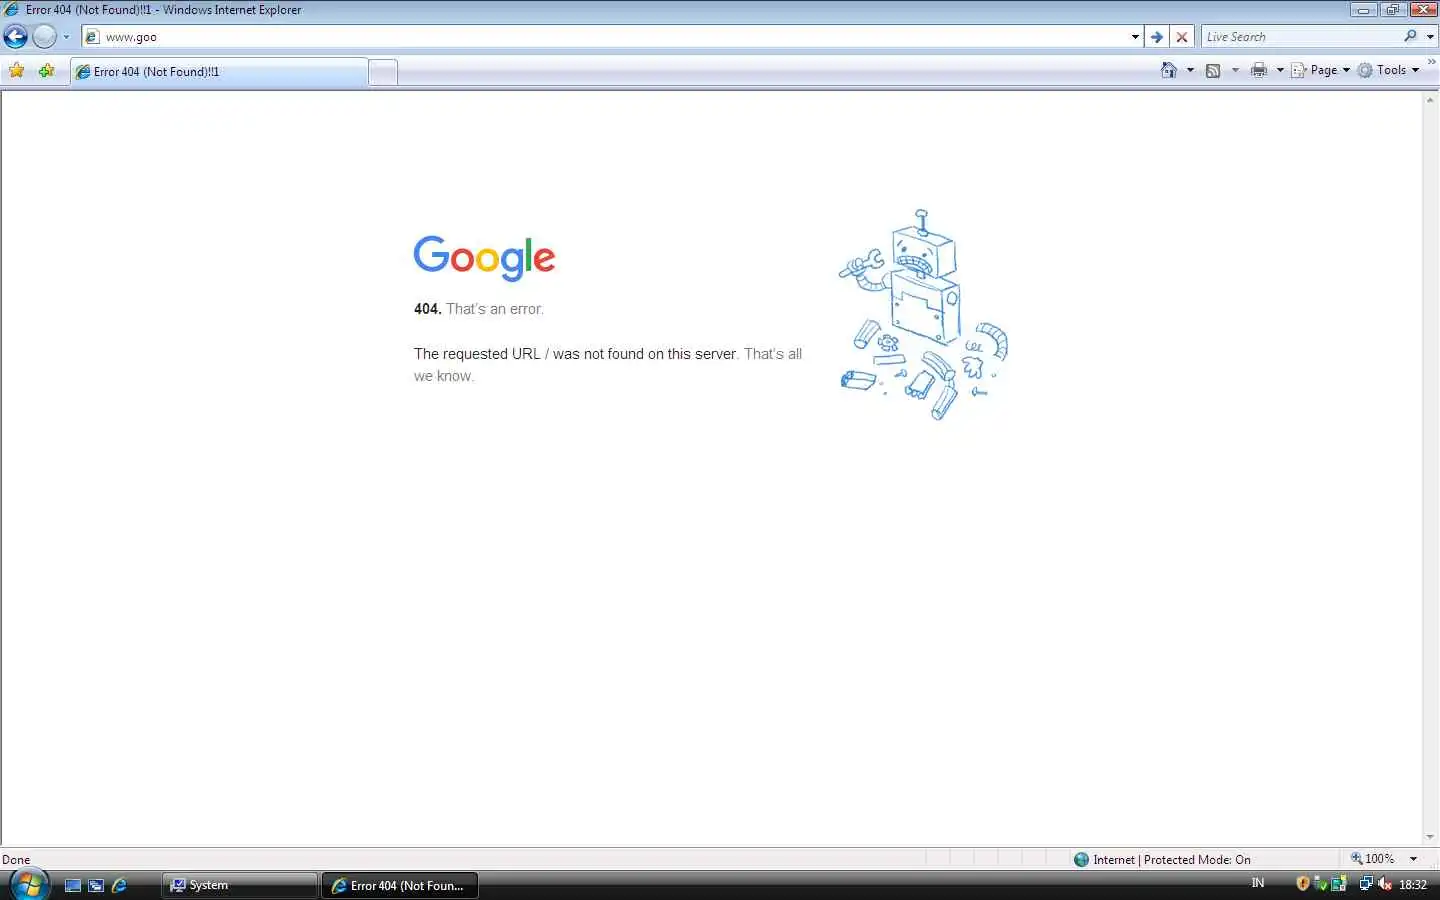Open the Favorites Center star icon
This screenshot has width=1440, height=900.
(17, 71)
